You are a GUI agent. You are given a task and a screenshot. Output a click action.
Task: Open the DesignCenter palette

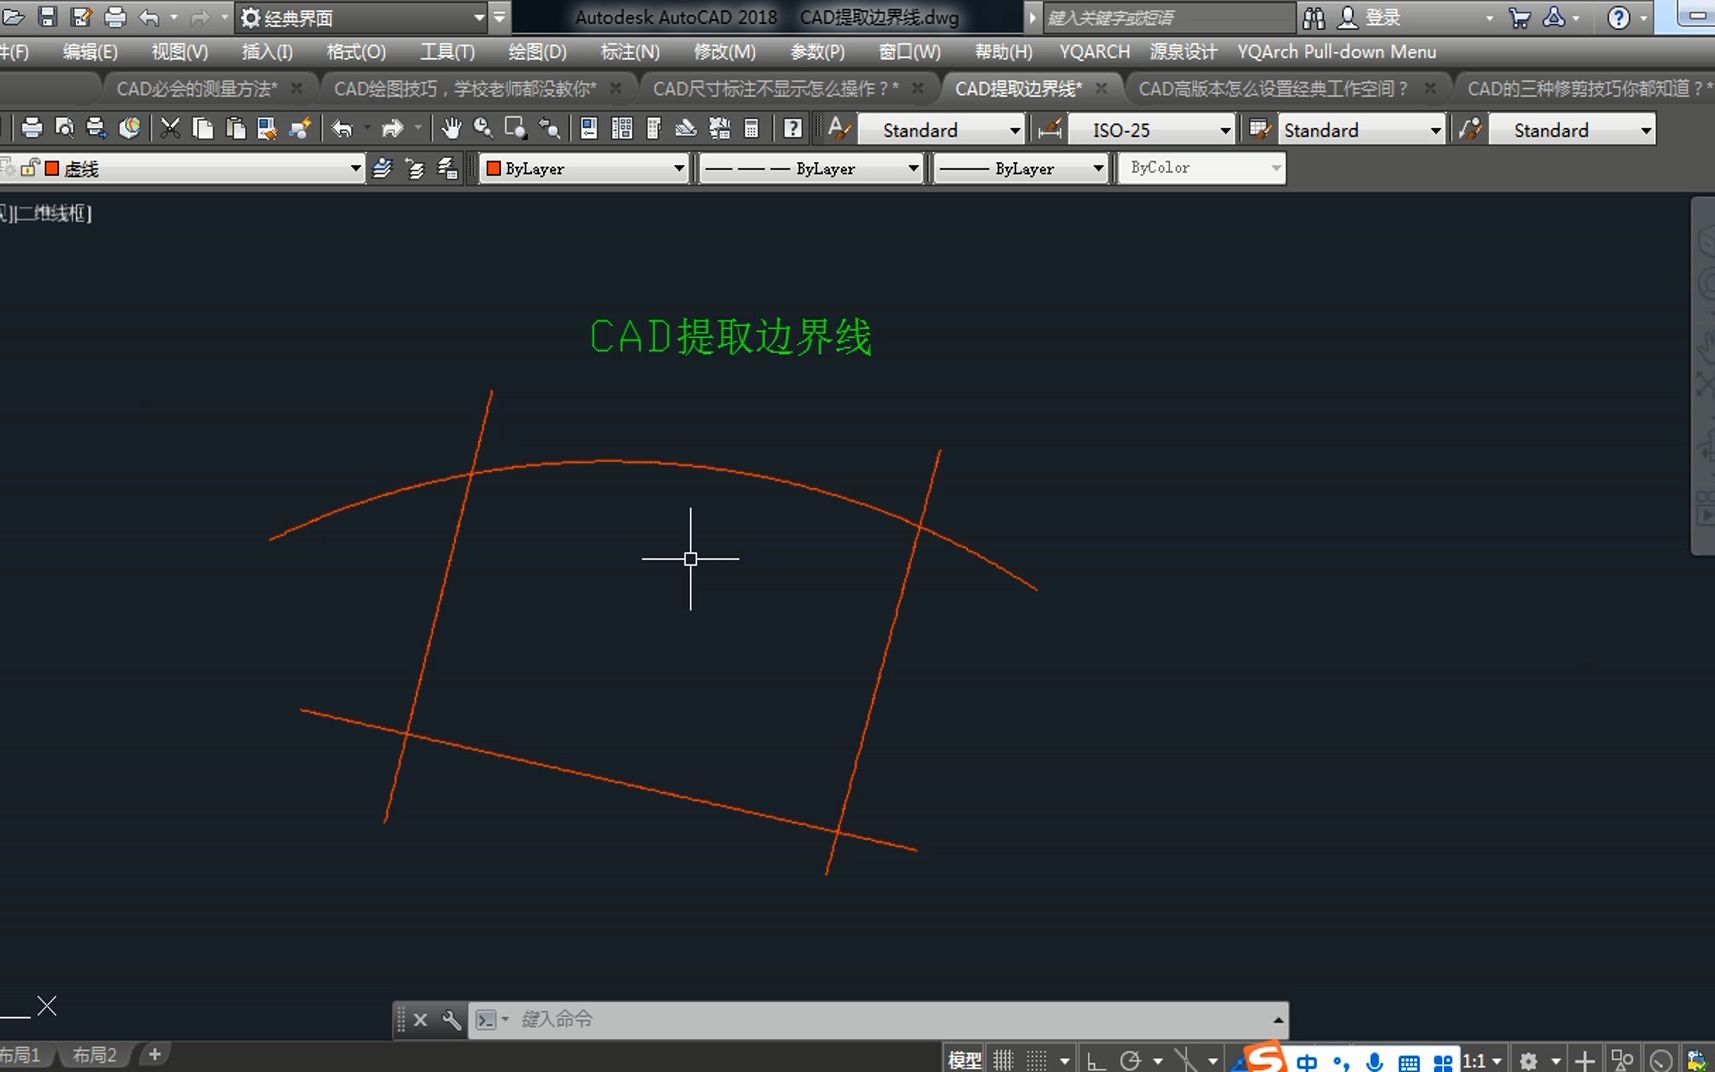tap(622, 128)
